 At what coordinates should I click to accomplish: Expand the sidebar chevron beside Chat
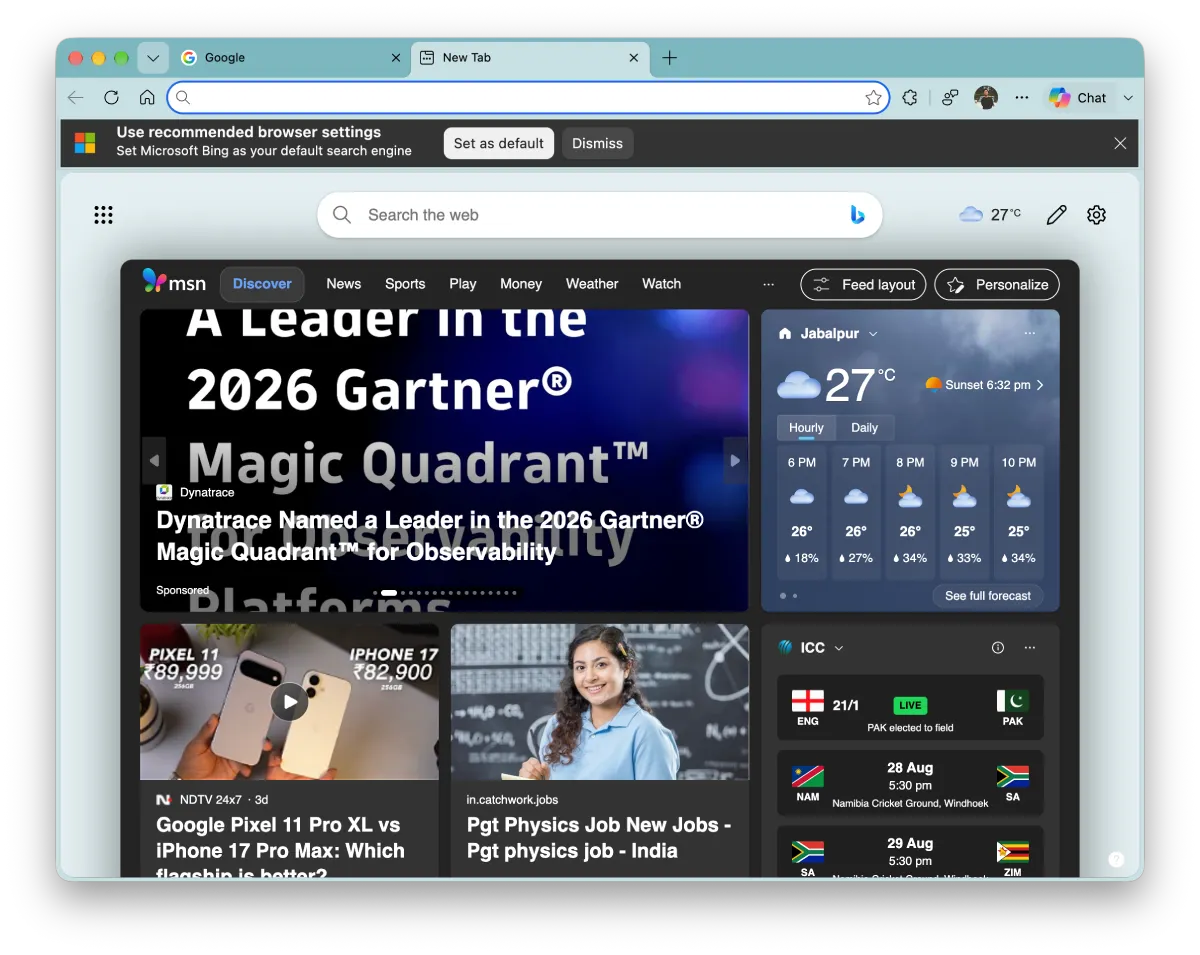1128,98
